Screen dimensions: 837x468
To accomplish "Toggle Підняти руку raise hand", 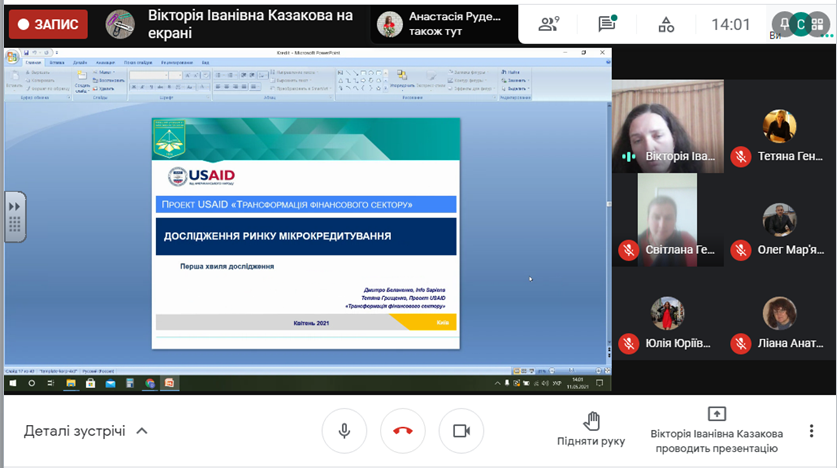I will [591, 429].
